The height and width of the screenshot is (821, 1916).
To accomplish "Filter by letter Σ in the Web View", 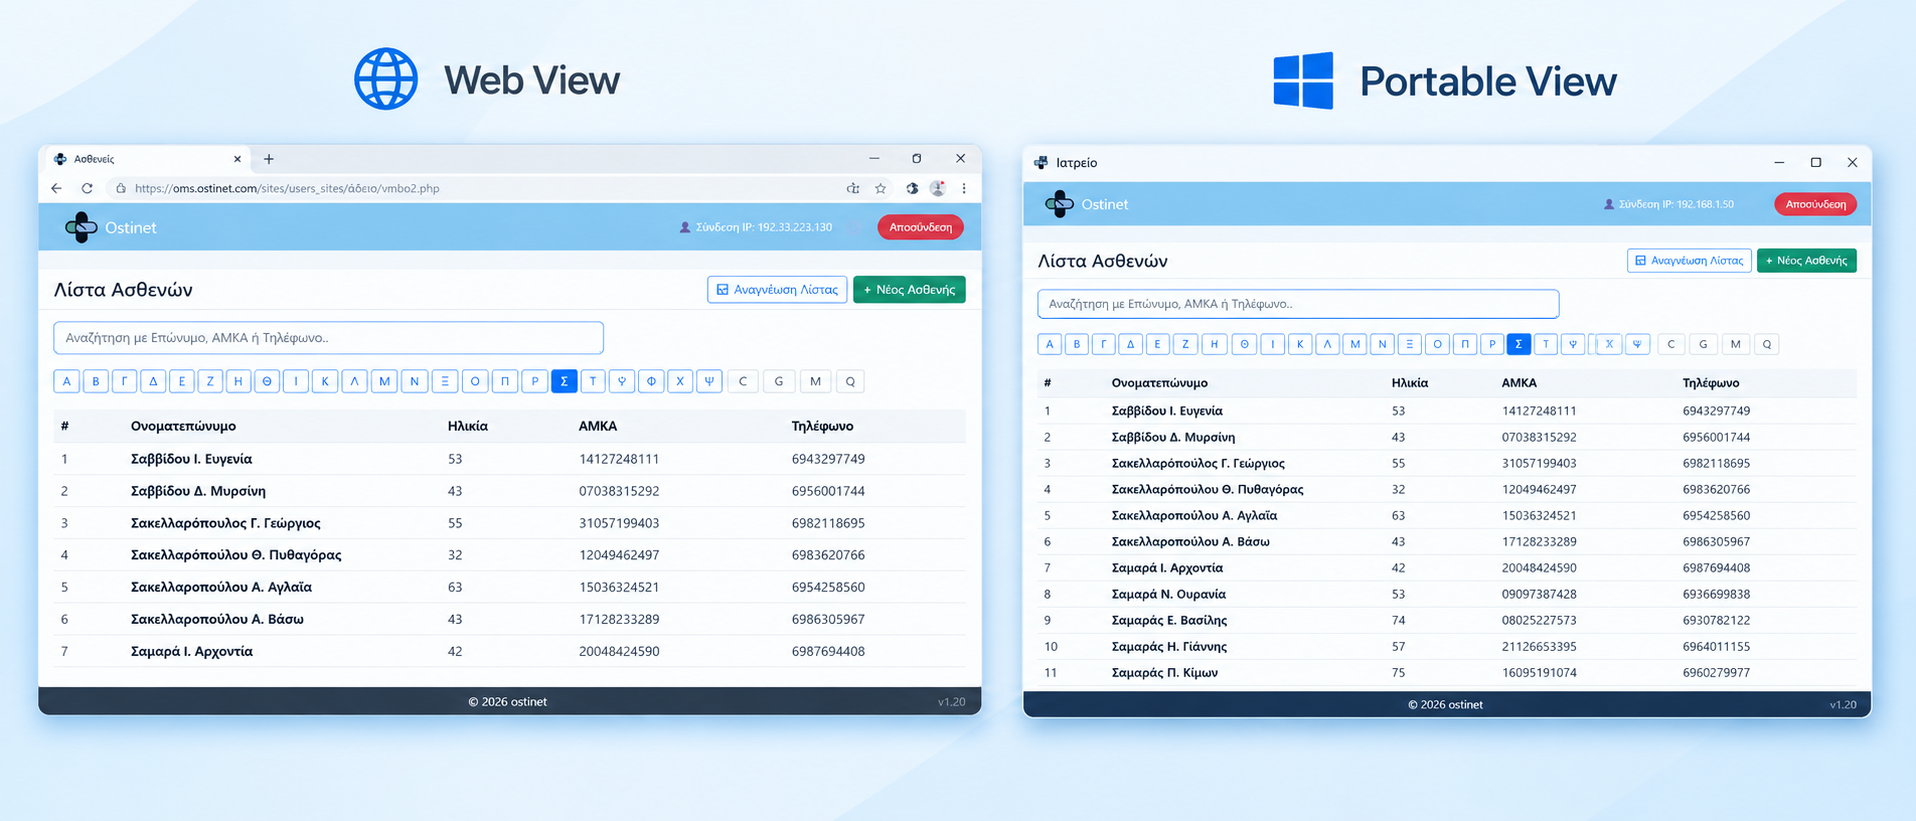I will click(x=564, y=381).
